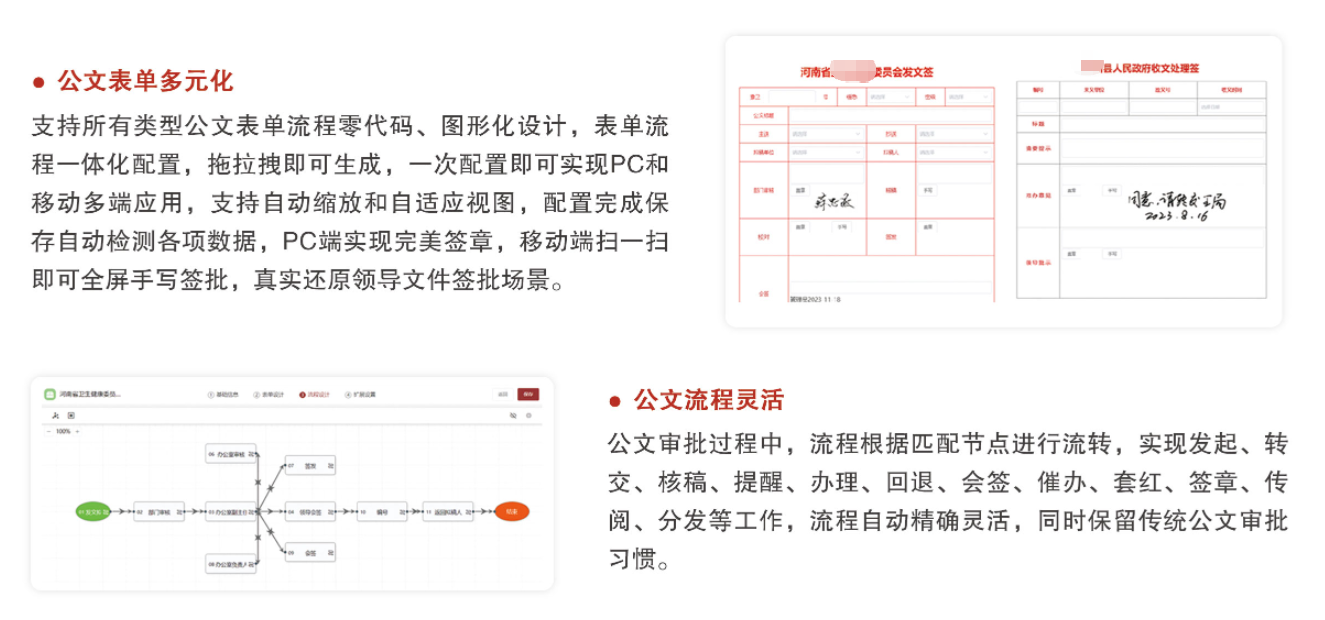The height and width of the screenshot is (620, 1325).
Task: Select the orange 结束 end node
Action: 511,512
